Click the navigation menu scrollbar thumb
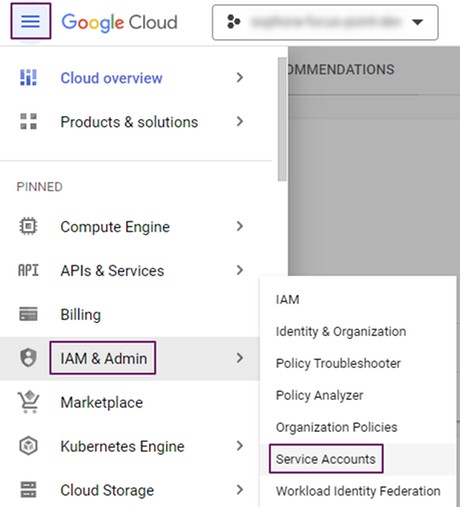This screenshot has width=460, height=507. pyautogui.click(x=282, y=119)
